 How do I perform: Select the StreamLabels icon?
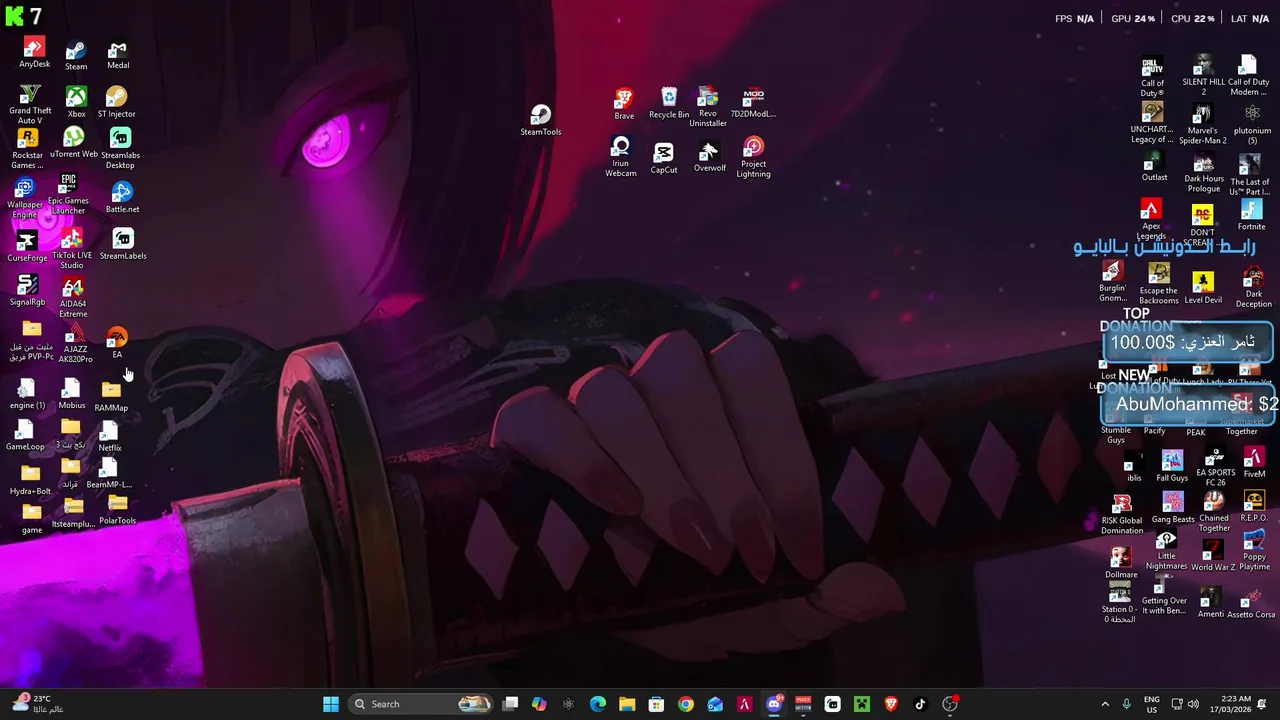(x=123, y=245)
